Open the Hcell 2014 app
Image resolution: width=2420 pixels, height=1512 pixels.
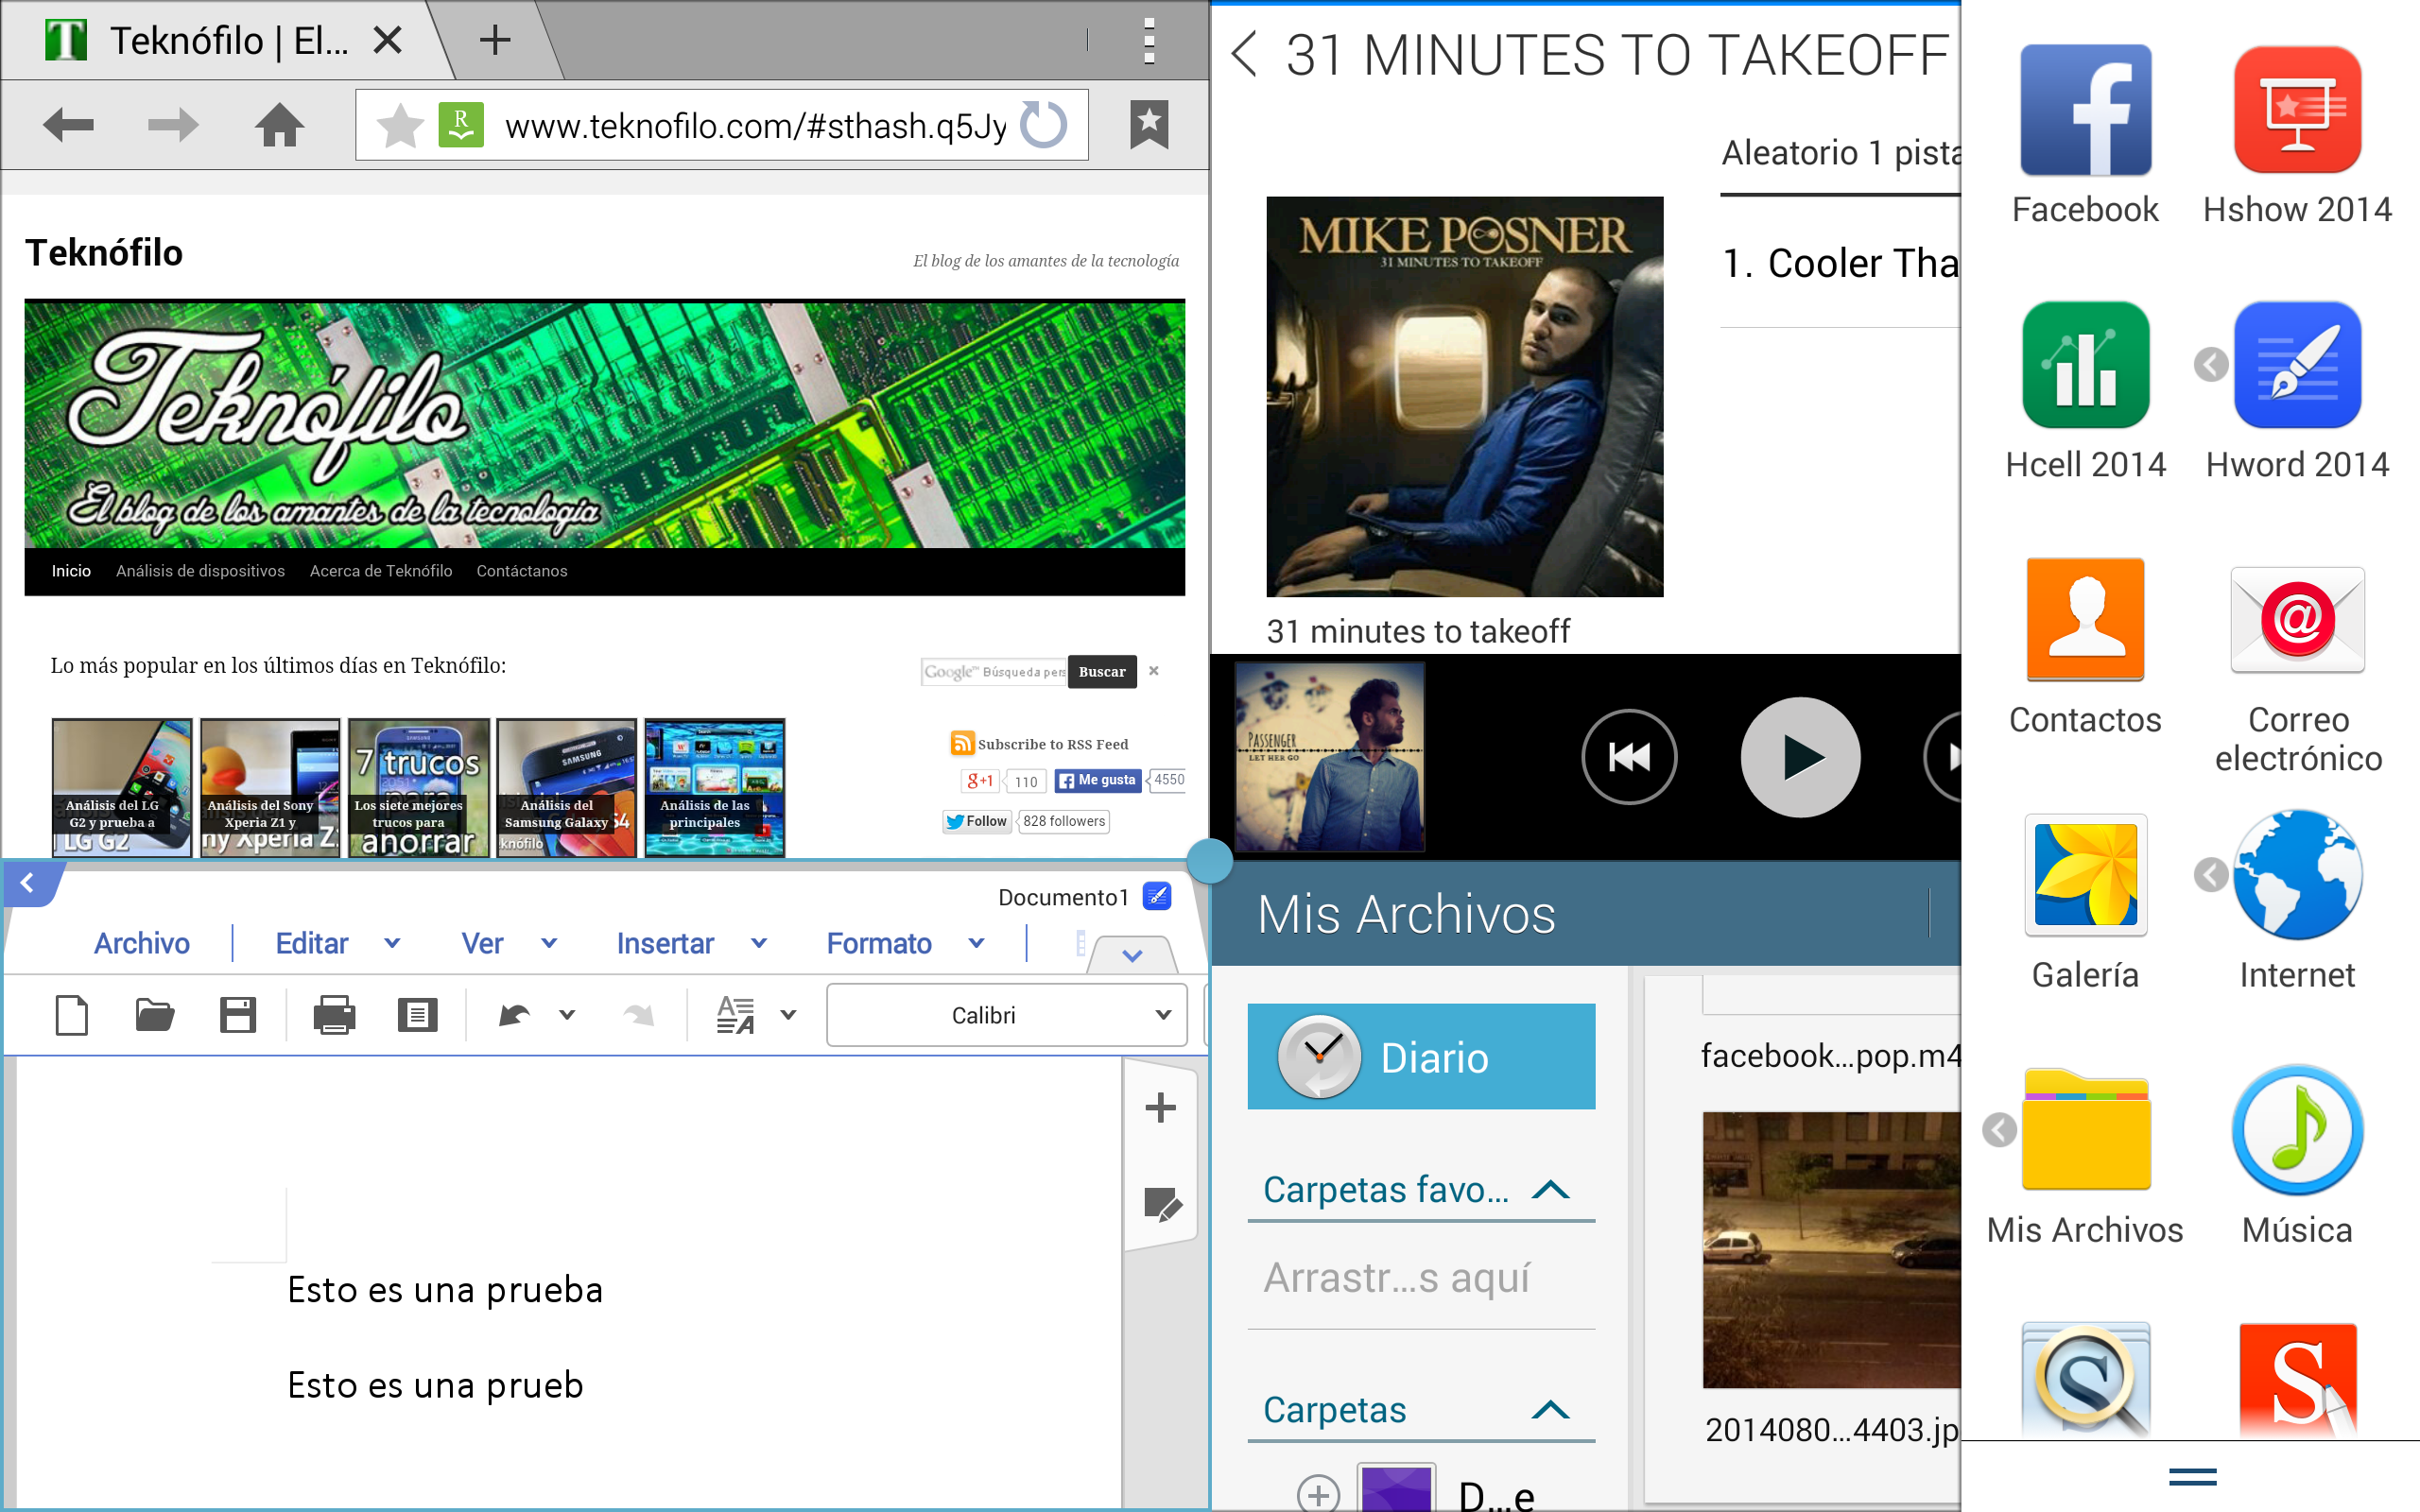click(2085, 366)
